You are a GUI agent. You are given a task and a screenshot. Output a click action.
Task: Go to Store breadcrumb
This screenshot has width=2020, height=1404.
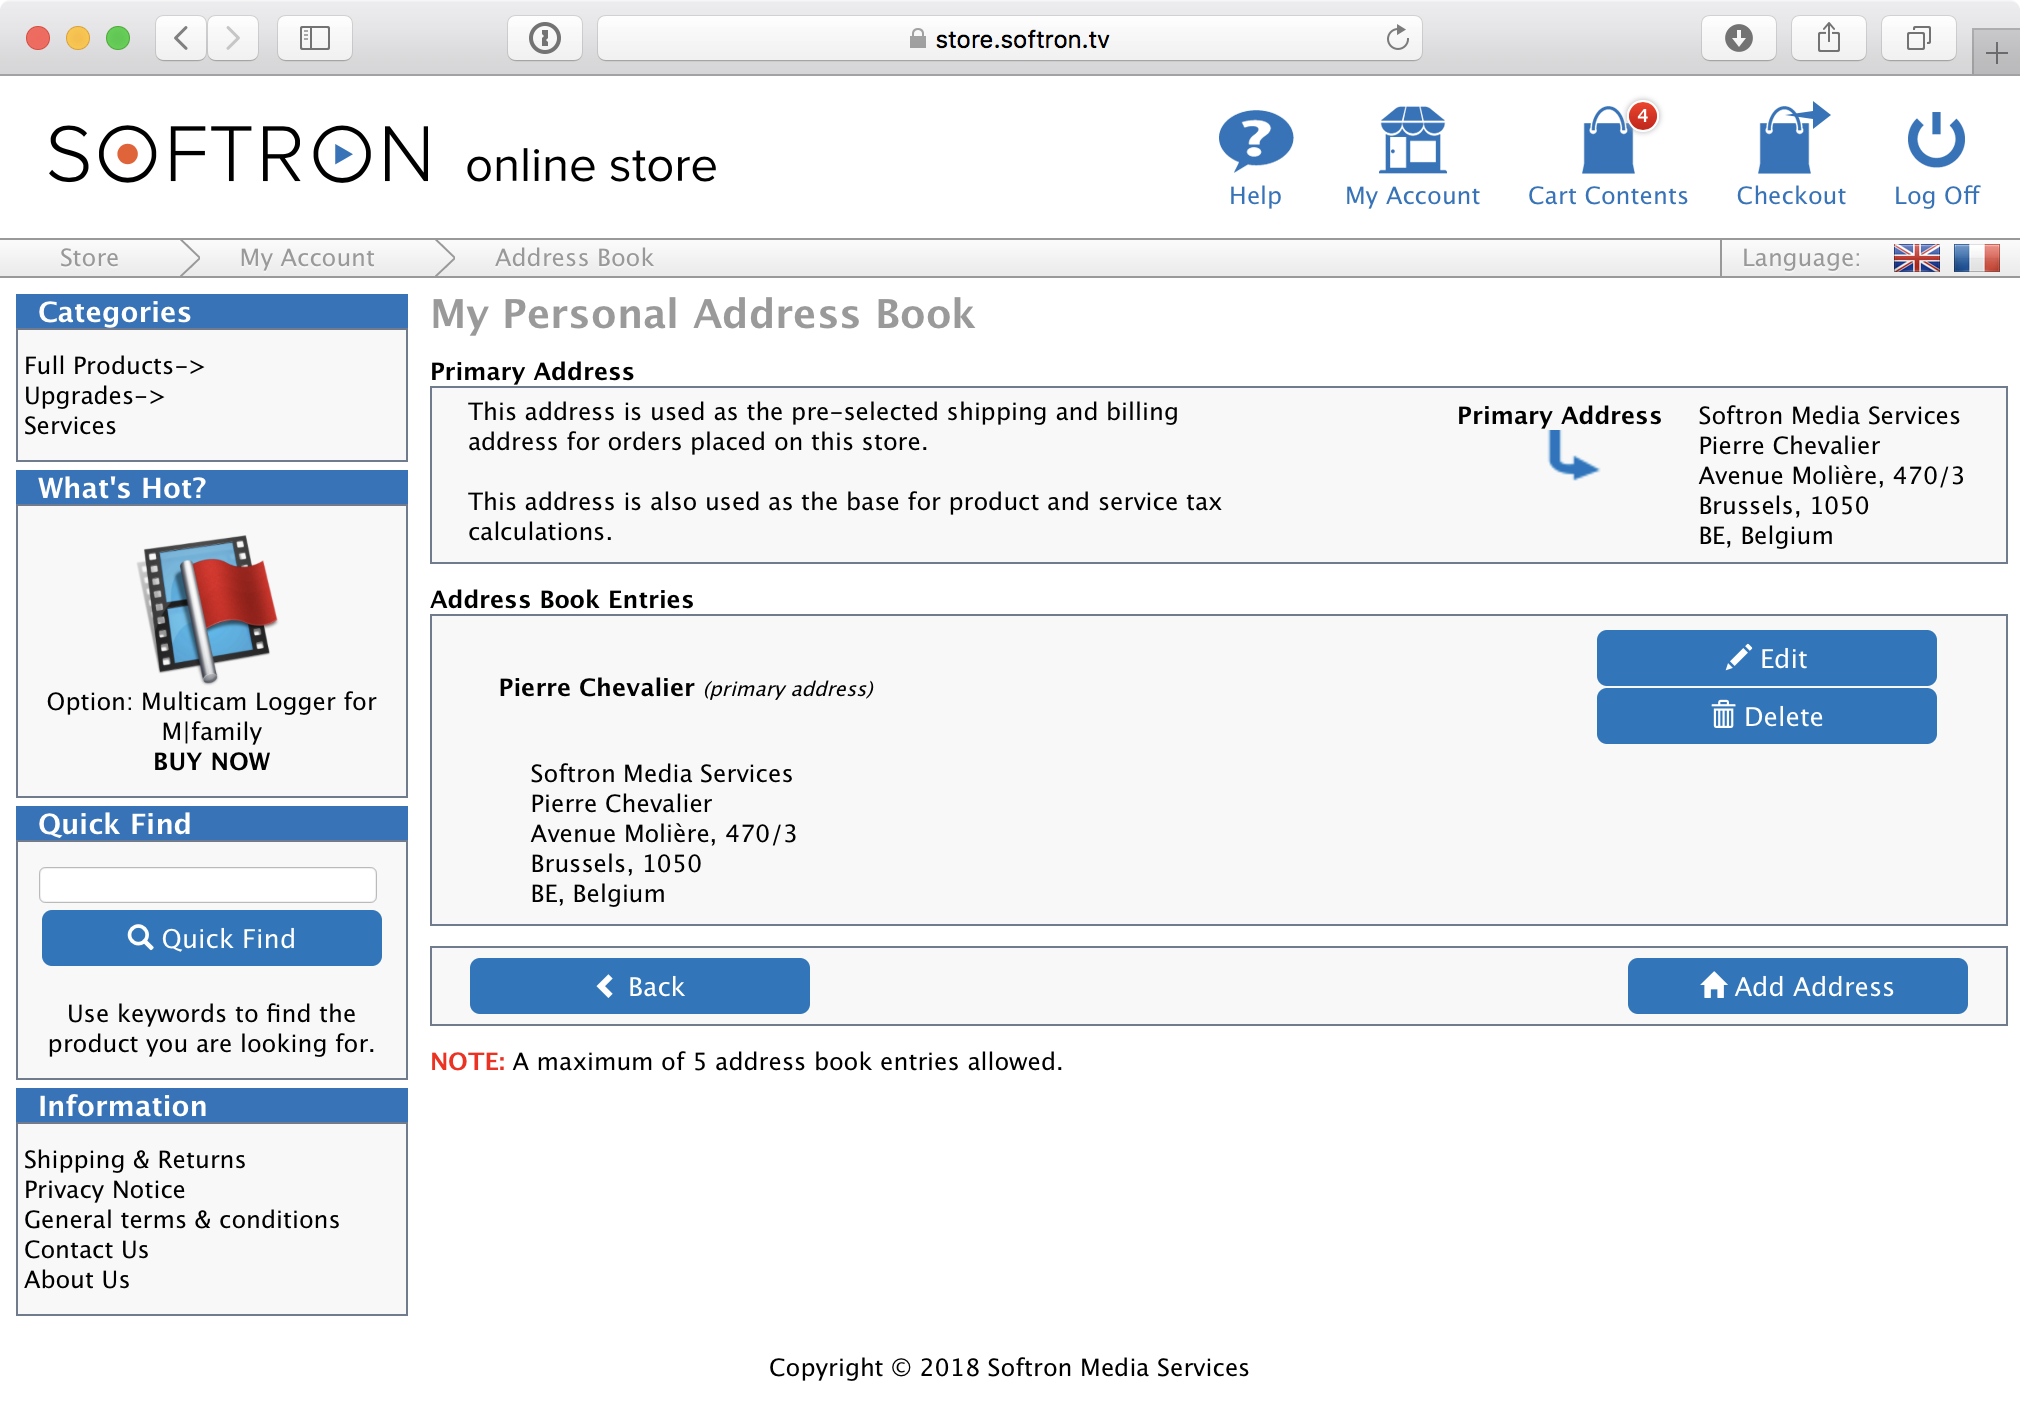click(x=89, y=258)
